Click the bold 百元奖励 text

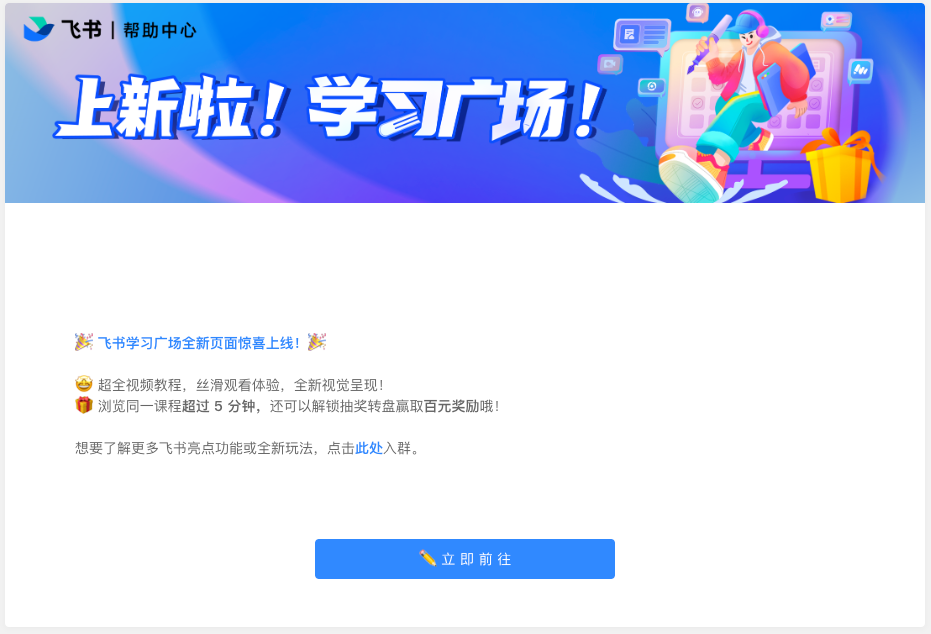[451, 406]
